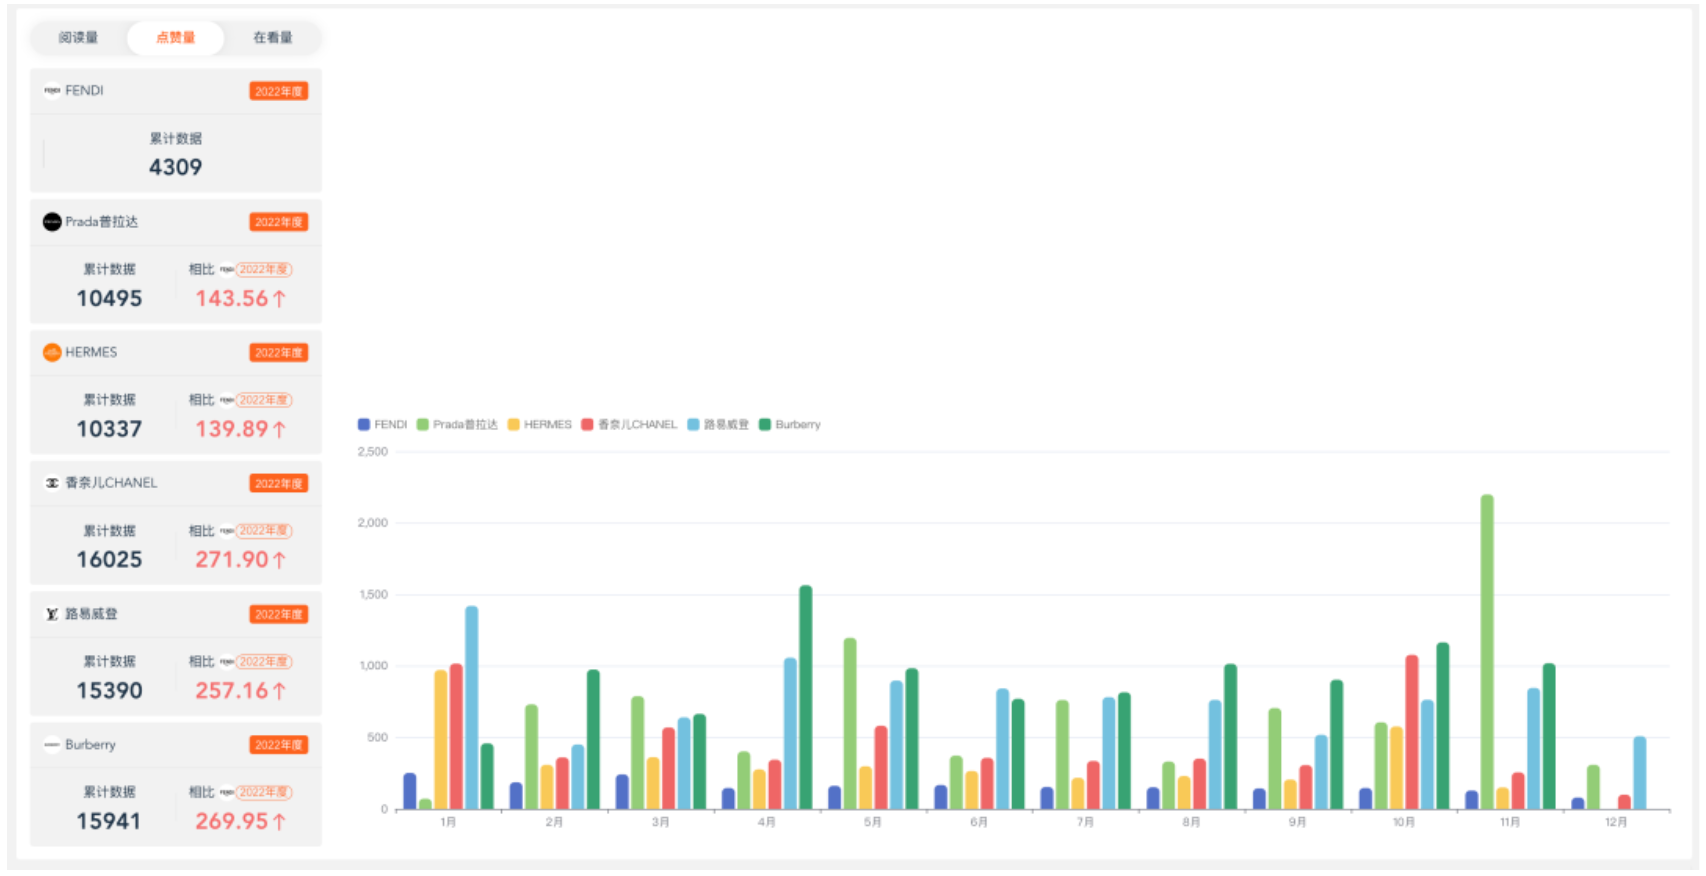Open the outlined 2022年度 comparison tag in 香奈儿CHANEL card
Screen dimensions: 1706x876
(264, 531)
